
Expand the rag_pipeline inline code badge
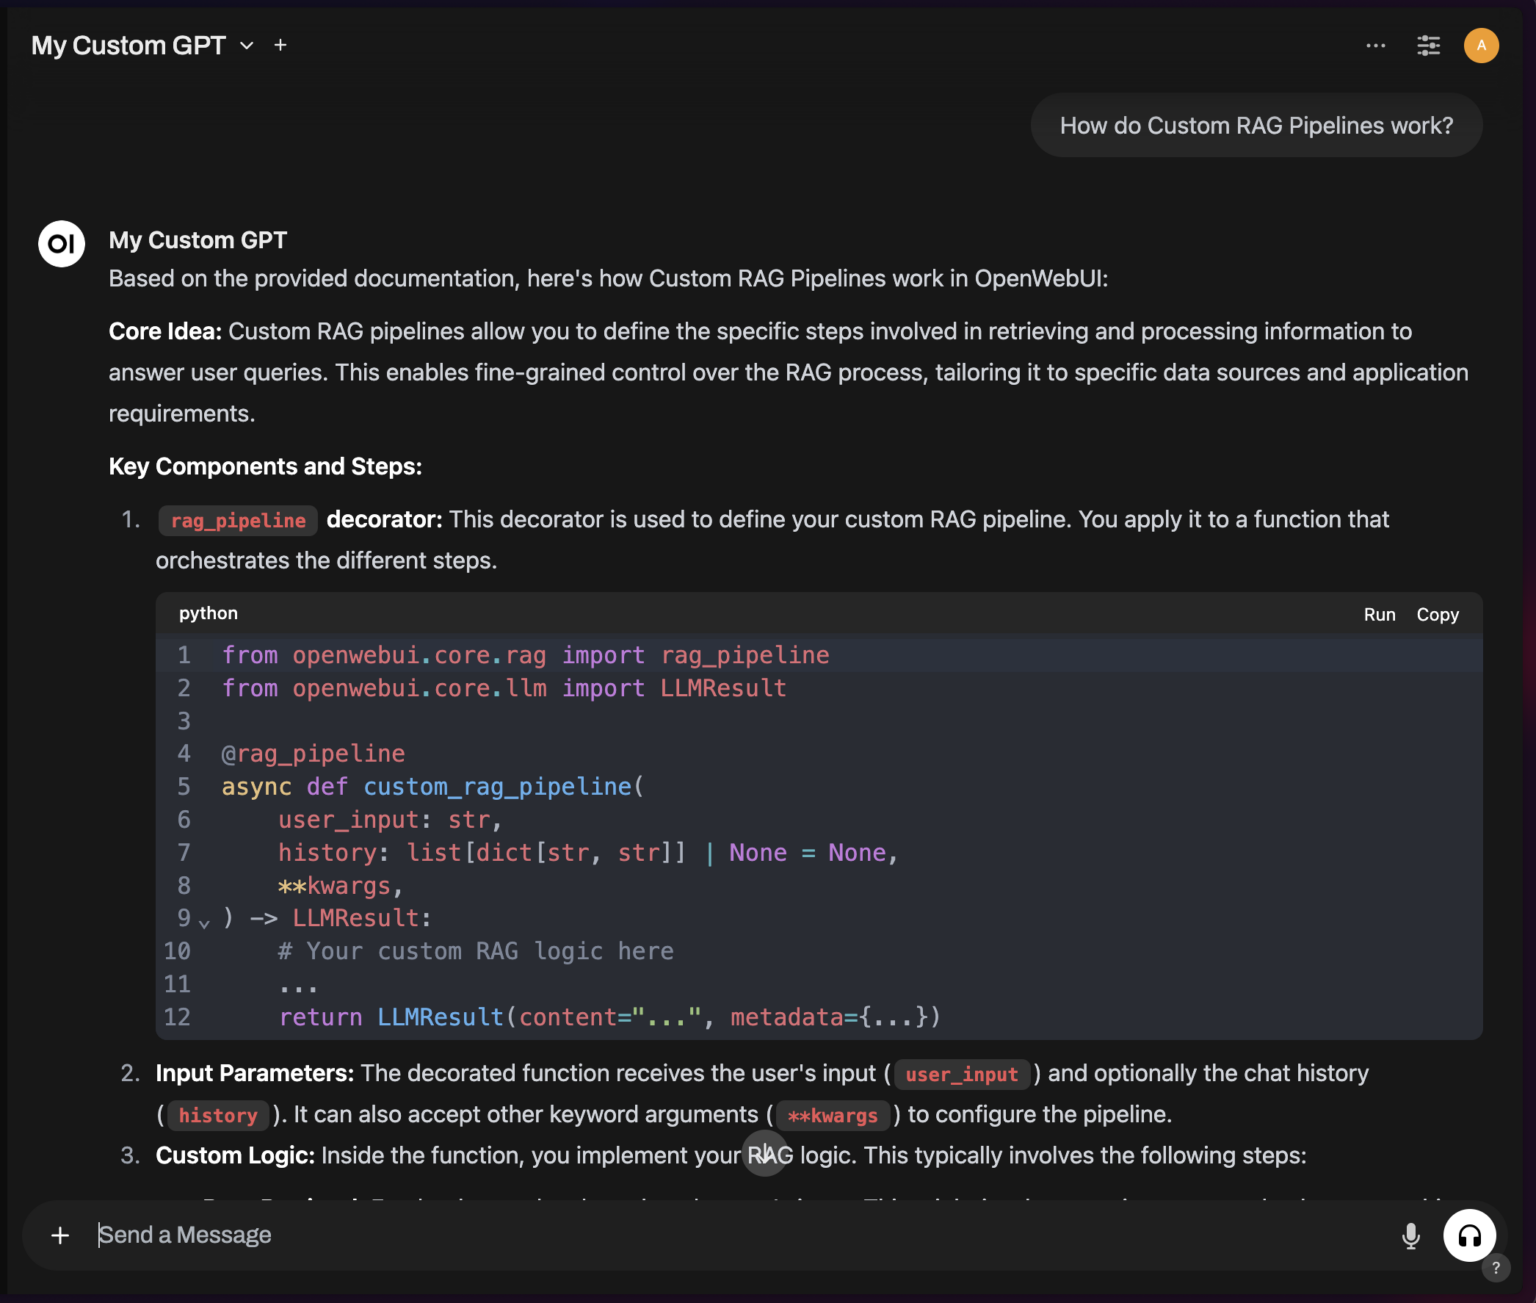click(x=237, y=520)
